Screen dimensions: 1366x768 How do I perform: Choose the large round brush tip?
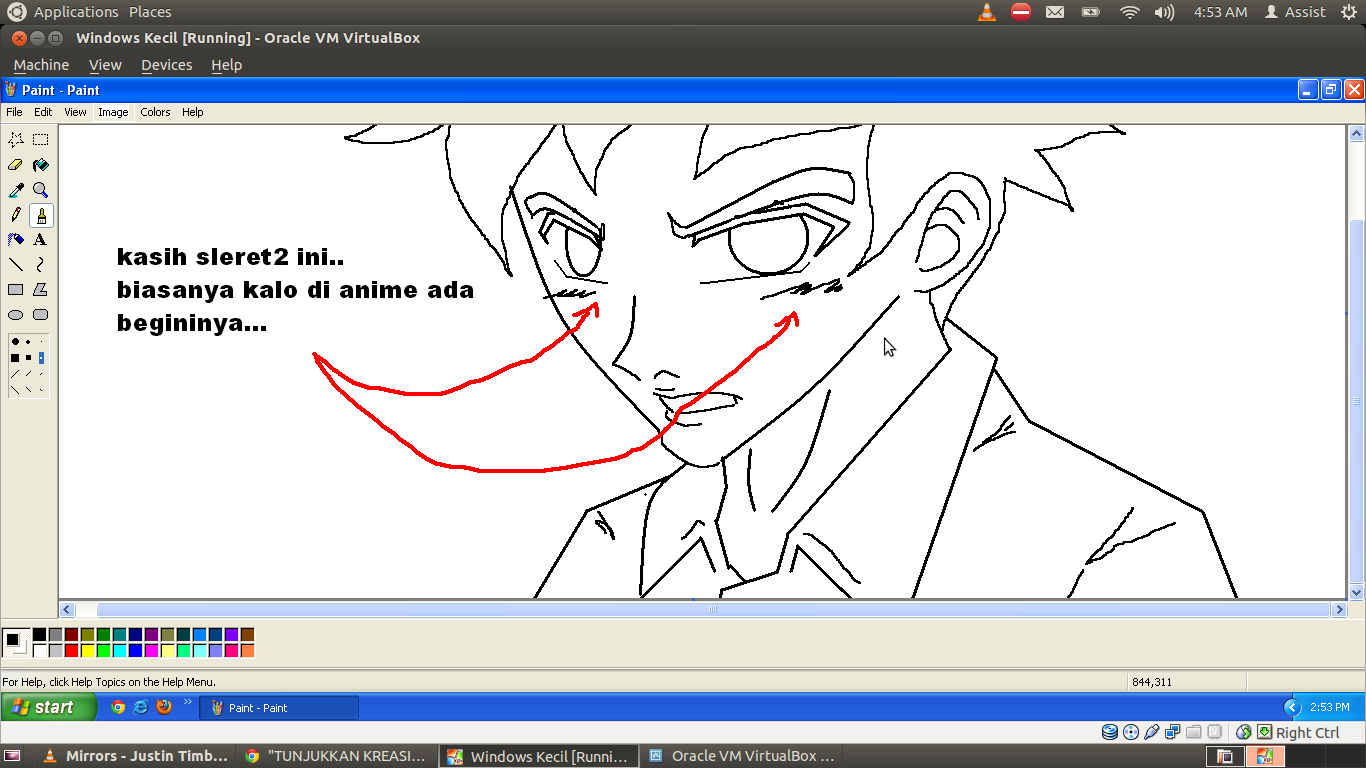point(15,342)
